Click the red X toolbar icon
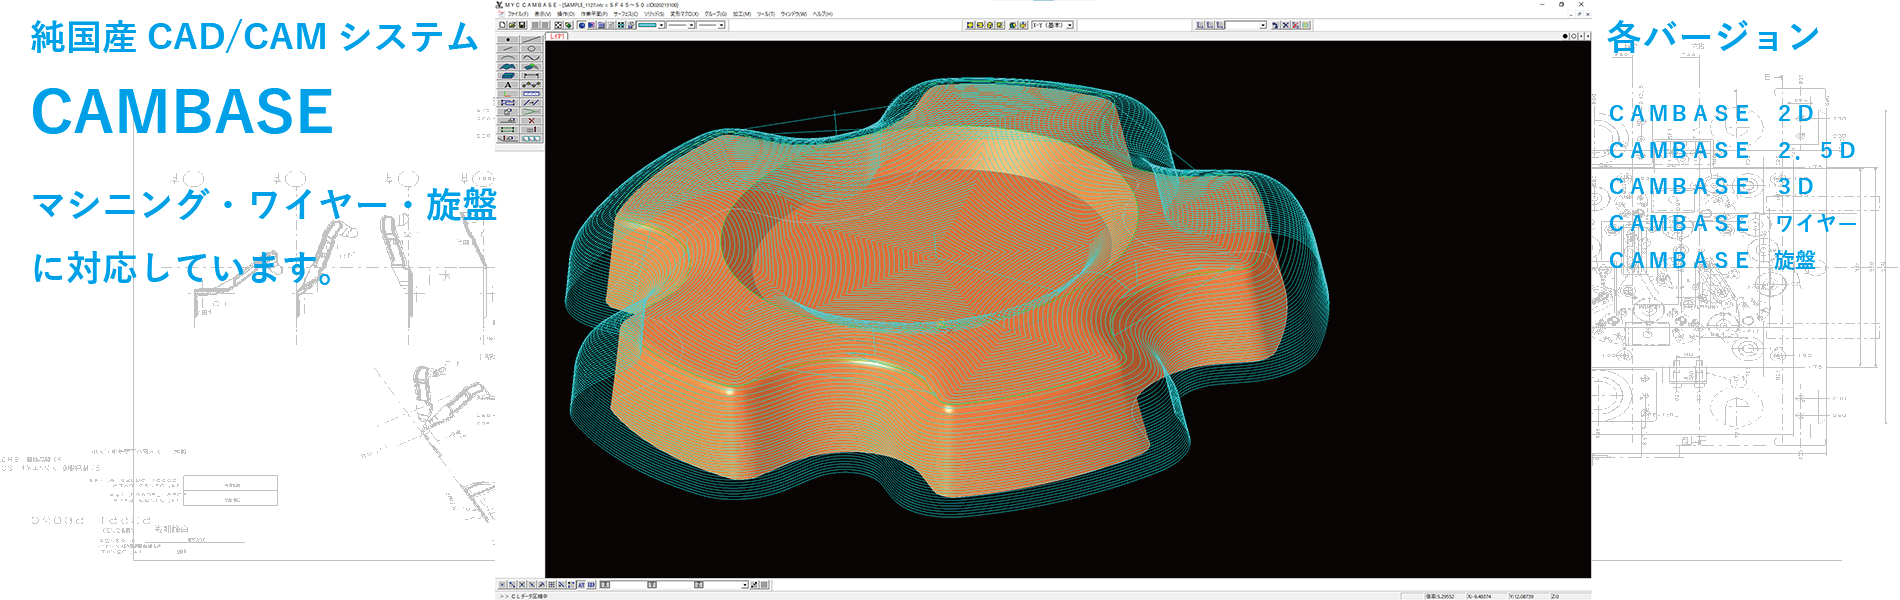Viewport: 1900px width, 600px height. coord(1295,25)
